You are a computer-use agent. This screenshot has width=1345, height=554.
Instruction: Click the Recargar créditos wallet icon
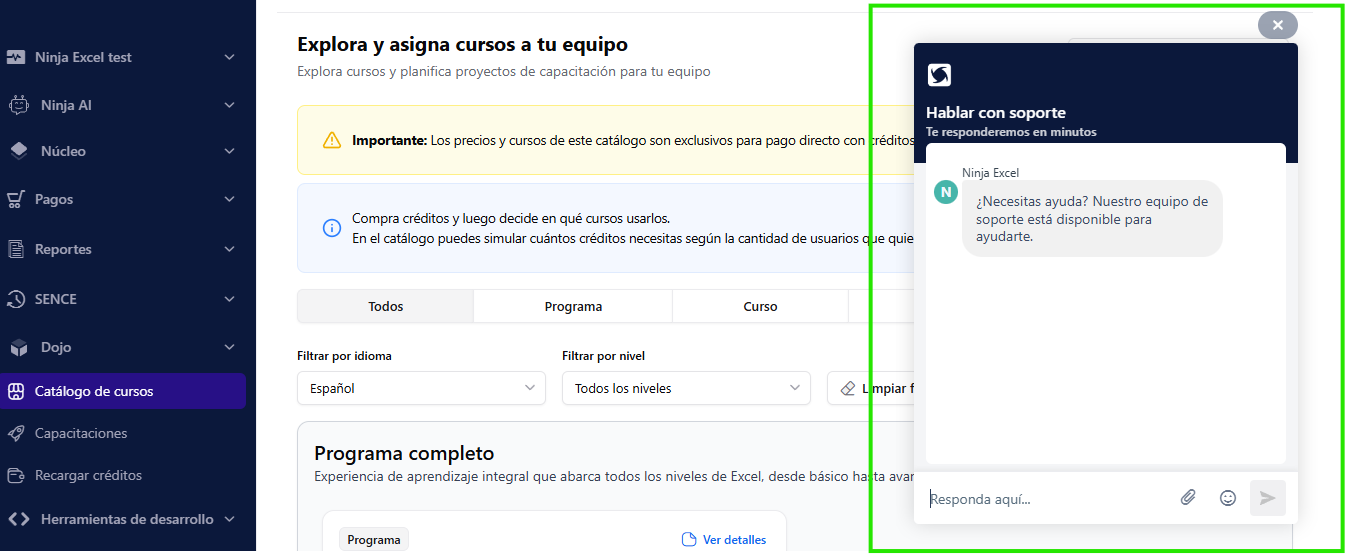(x=15, y=475)
